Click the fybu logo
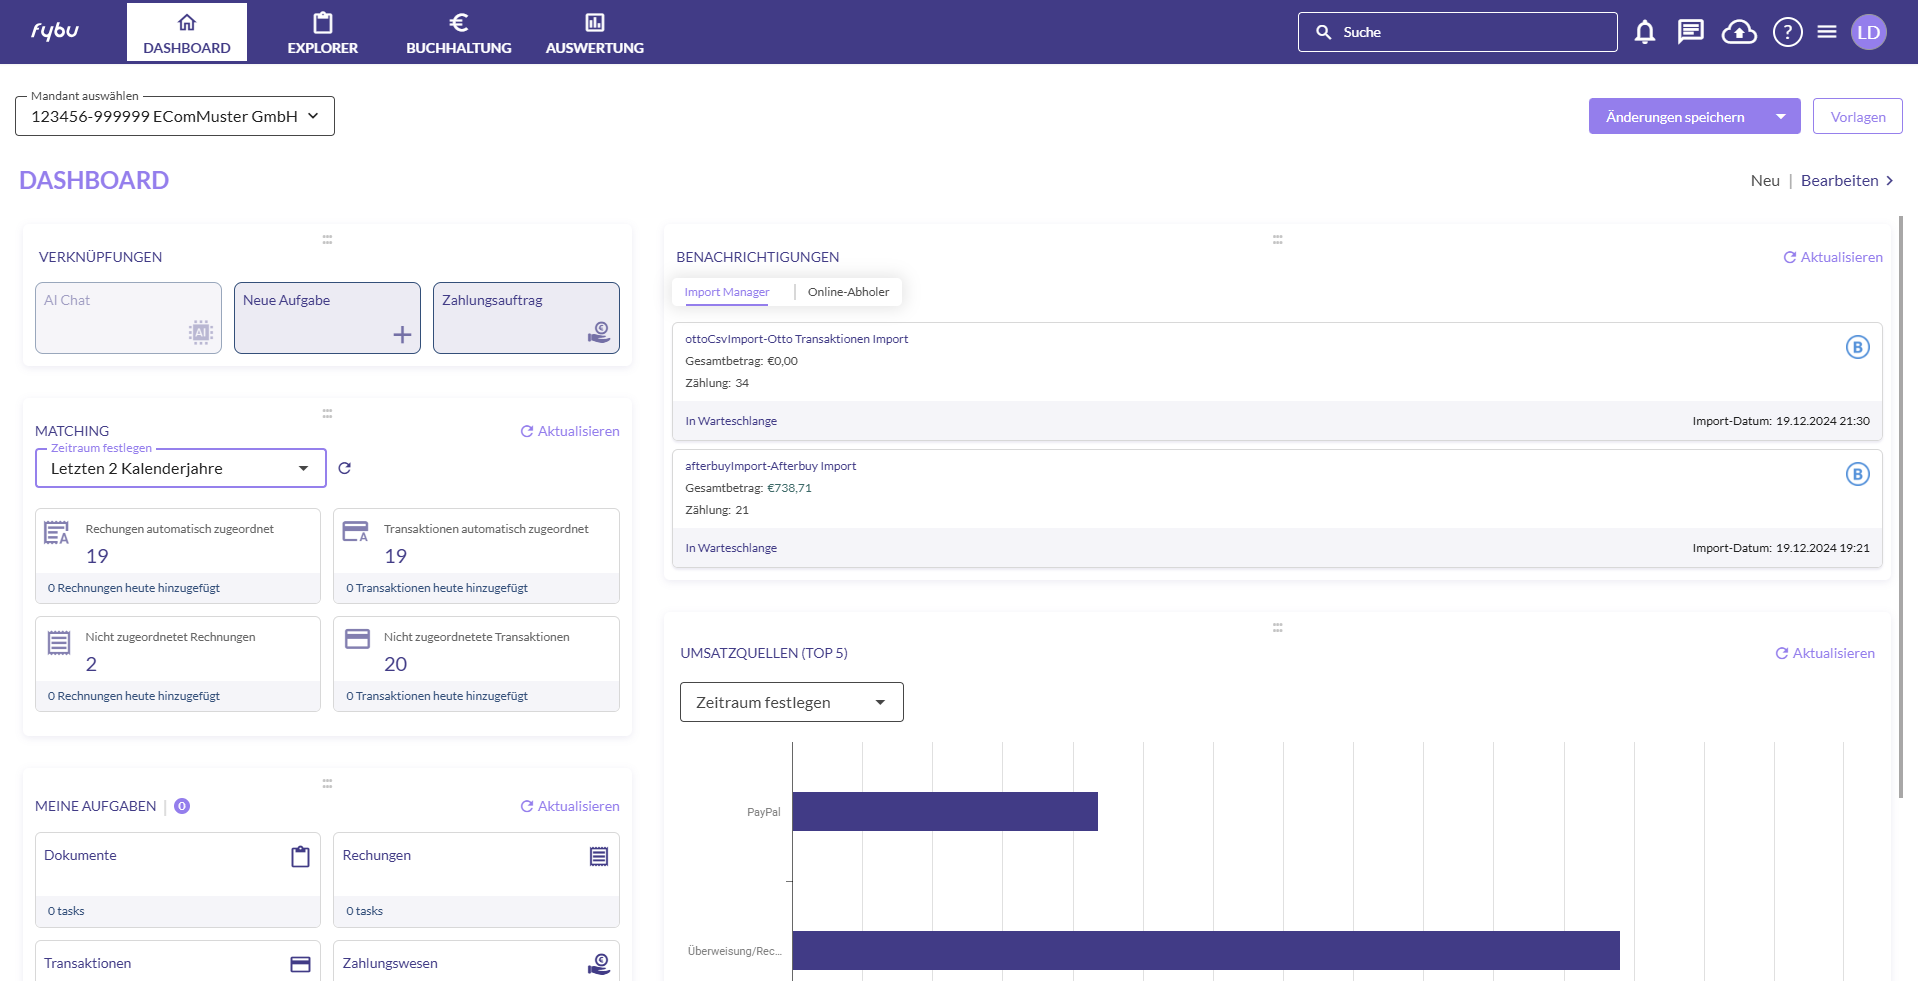1918x992 pixels. (55, 31)
